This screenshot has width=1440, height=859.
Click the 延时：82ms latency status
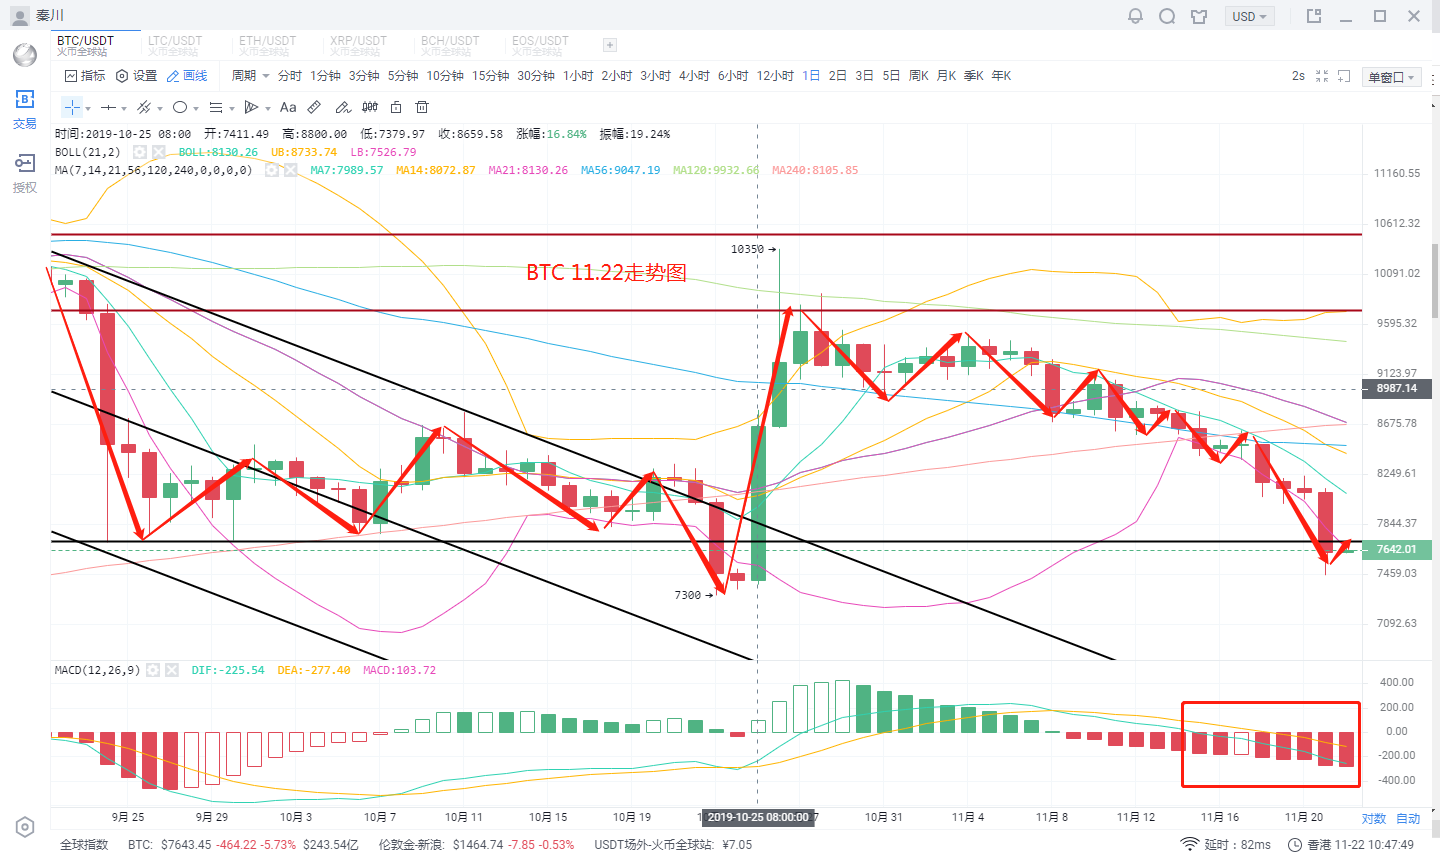(1226, 845)
